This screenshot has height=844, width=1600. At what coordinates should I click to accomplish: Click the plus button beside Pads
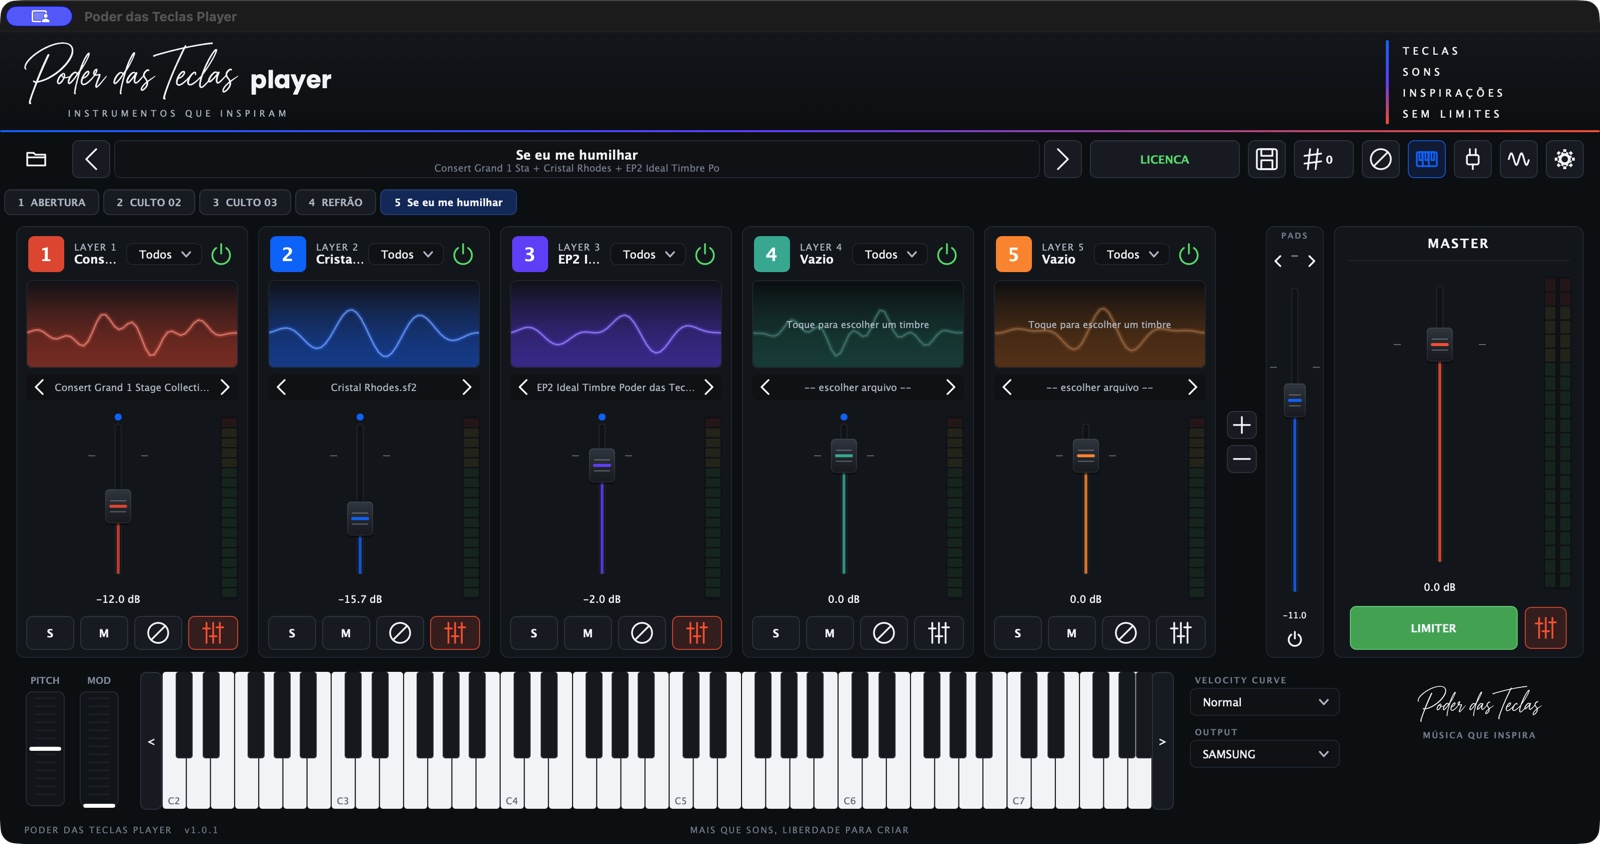pyautogui.click(x=1242, y=425)
